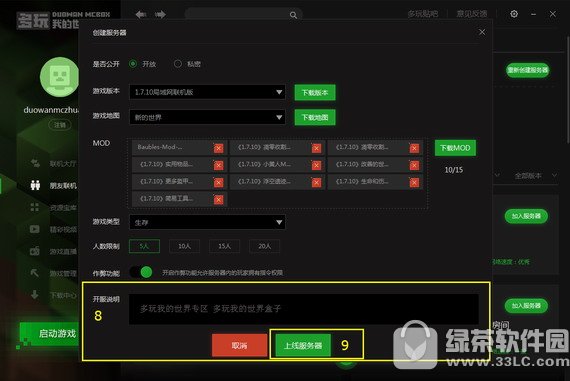Click the green 上线服务器 button

(x=303, y=345)
